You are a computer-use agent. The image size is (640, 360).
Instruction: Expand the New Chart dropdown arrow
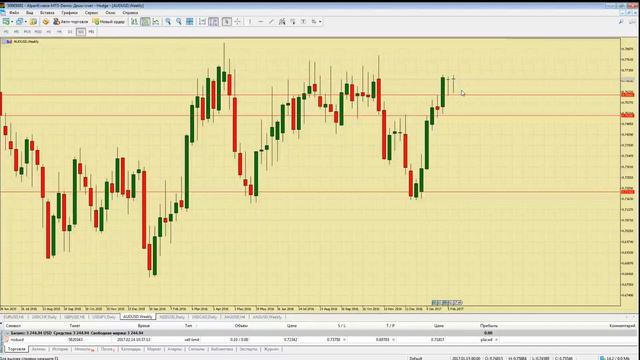[x=12, y=21]
